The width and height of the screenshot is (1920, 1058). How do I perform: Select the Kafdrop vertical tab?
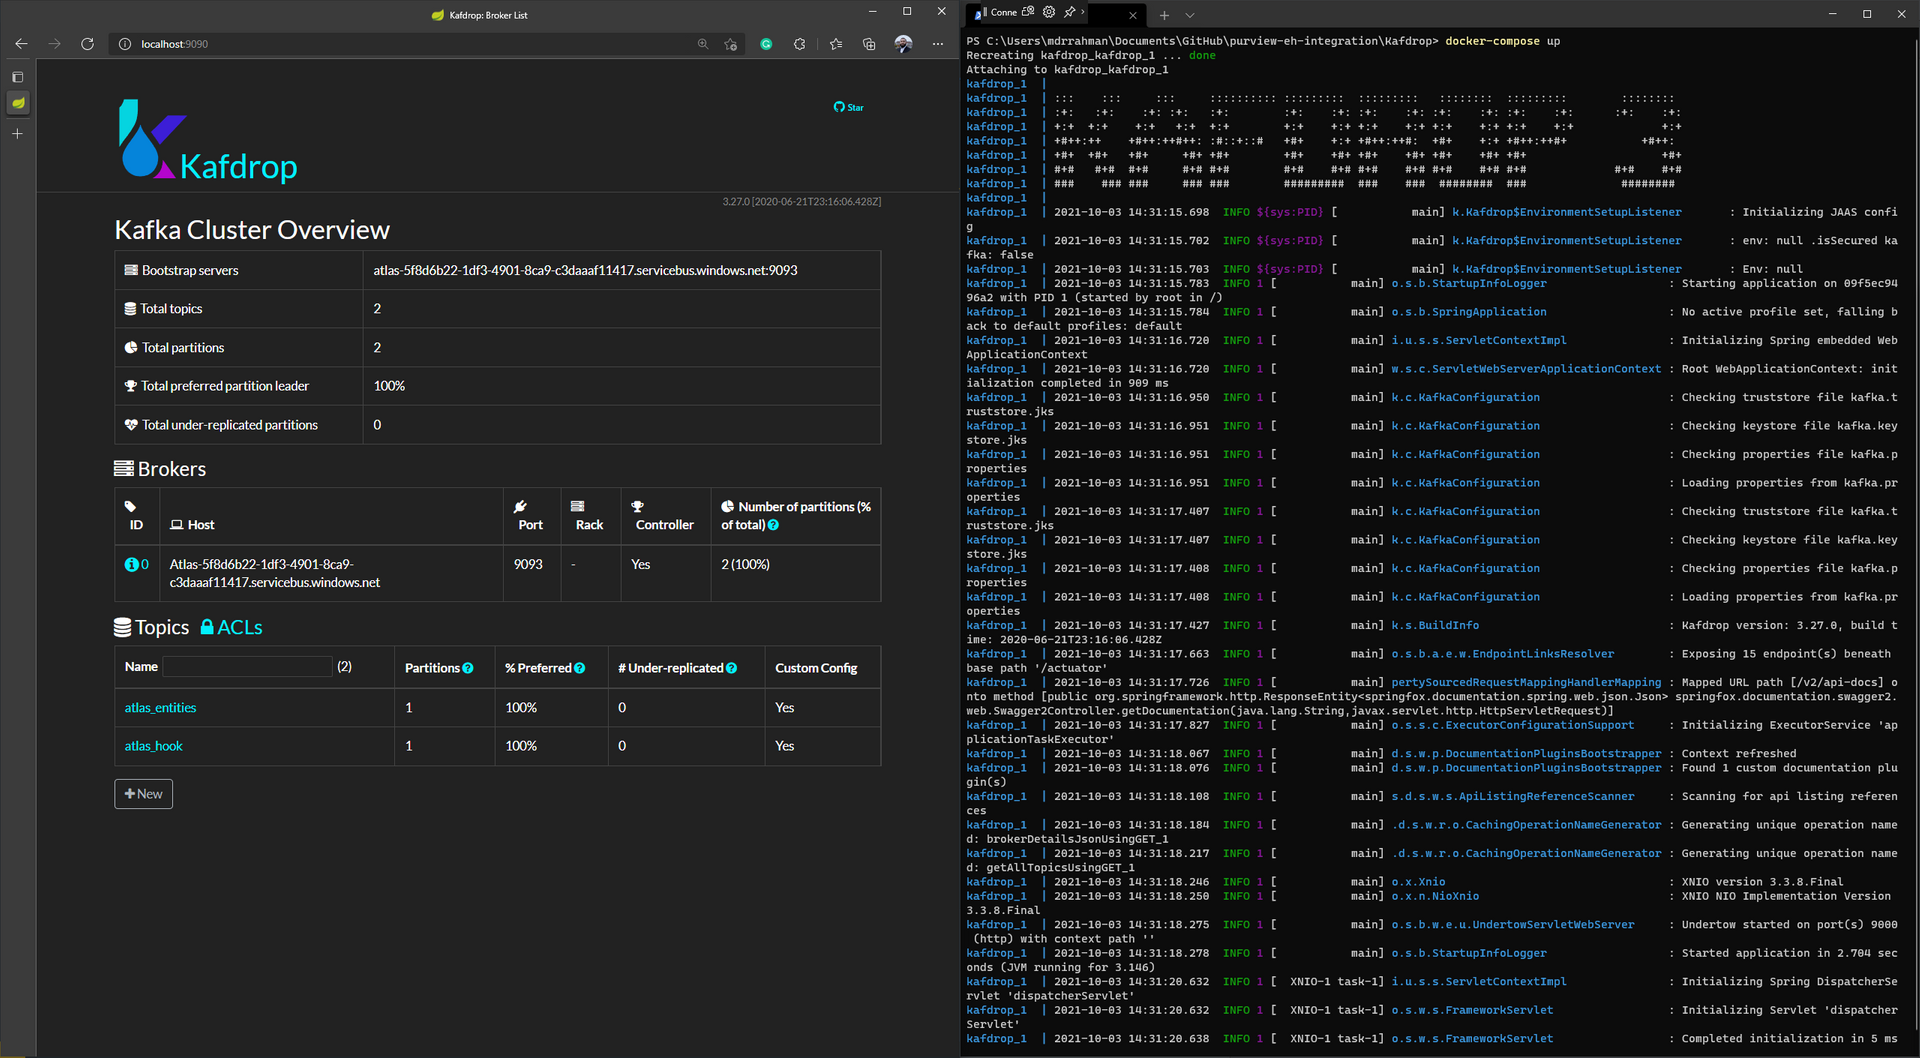pos(18,103)
